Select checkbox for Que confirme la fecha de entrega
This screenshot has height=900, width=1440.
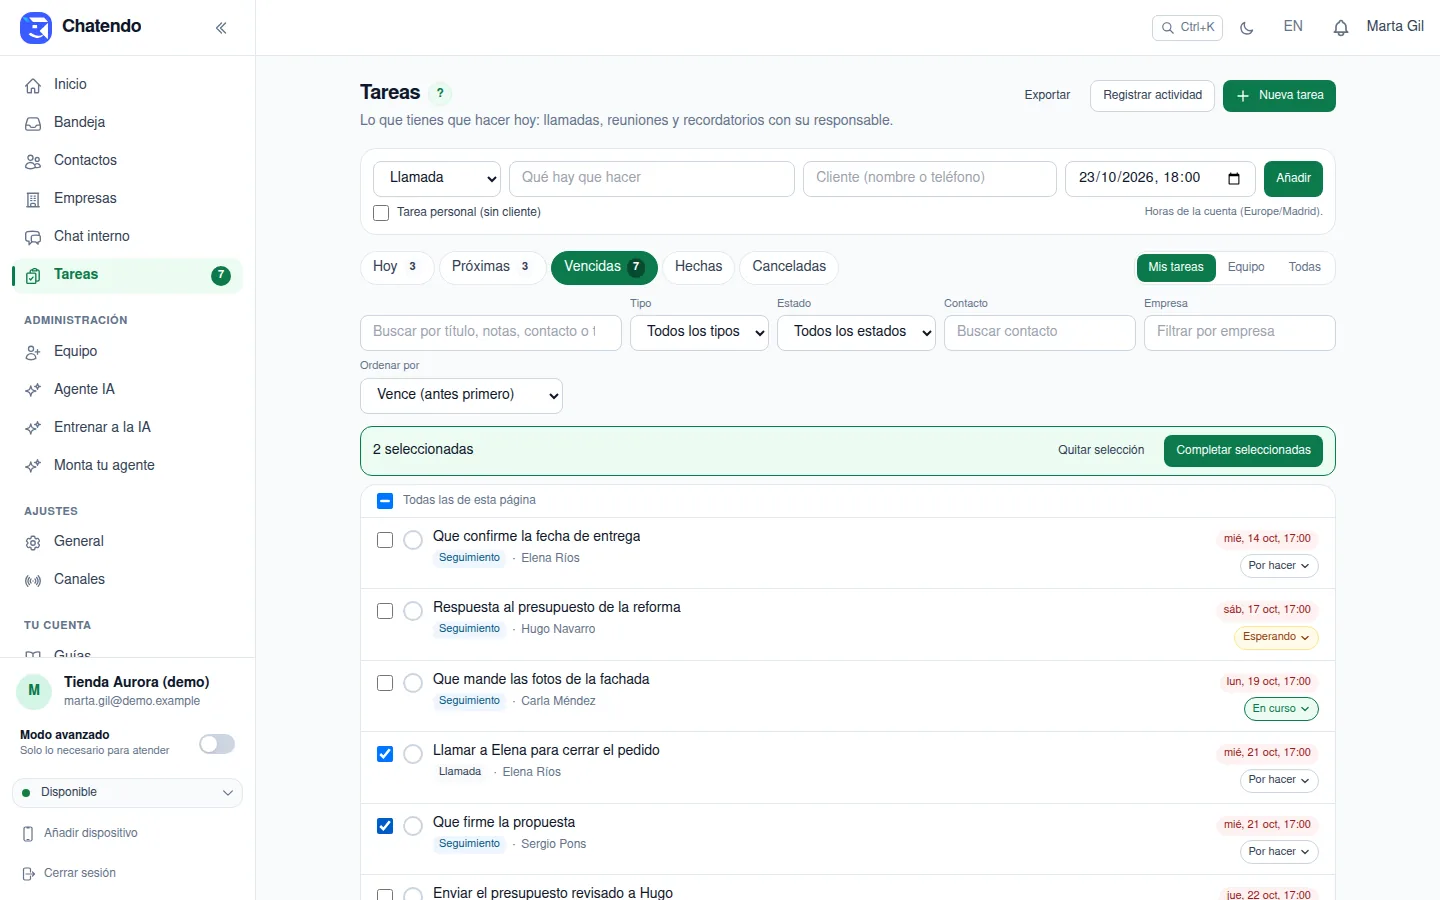click(385, 540)
